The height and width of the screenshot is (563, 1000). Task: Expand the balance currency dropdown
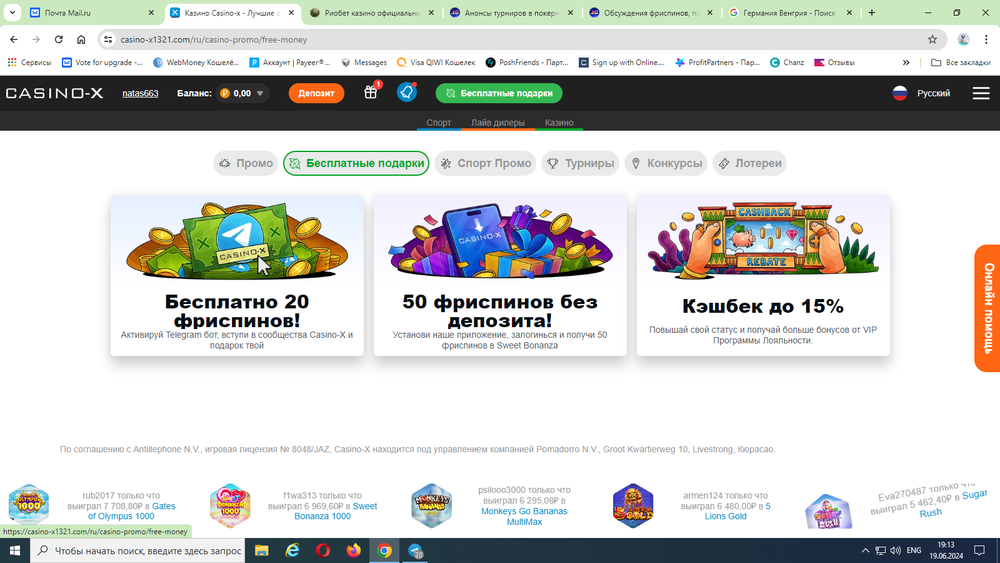point(260,93)
